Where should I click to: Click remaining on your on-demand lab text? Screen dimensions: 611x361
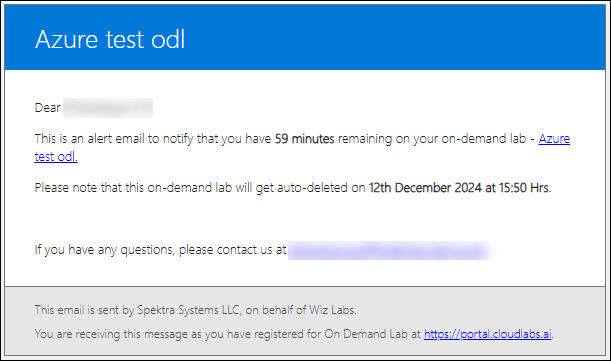[x=432, y=139]
